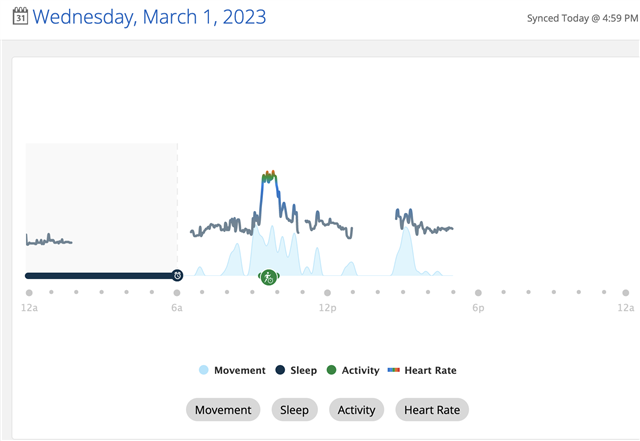Screen dimensions: 640x441
Task: Click the 6p timeline marker dot
Action: click(x=478, y=293)
